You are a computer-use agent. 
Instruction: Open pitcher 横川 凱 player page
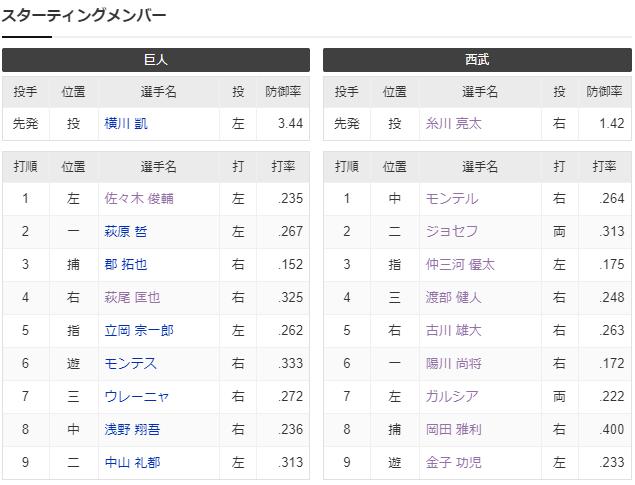click(x=126, y=123)
